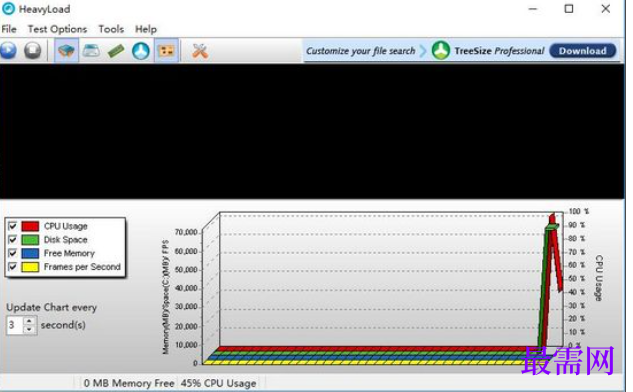Open the TreeSize Professional link
This screenshot has width=633, height=392.
499,51
